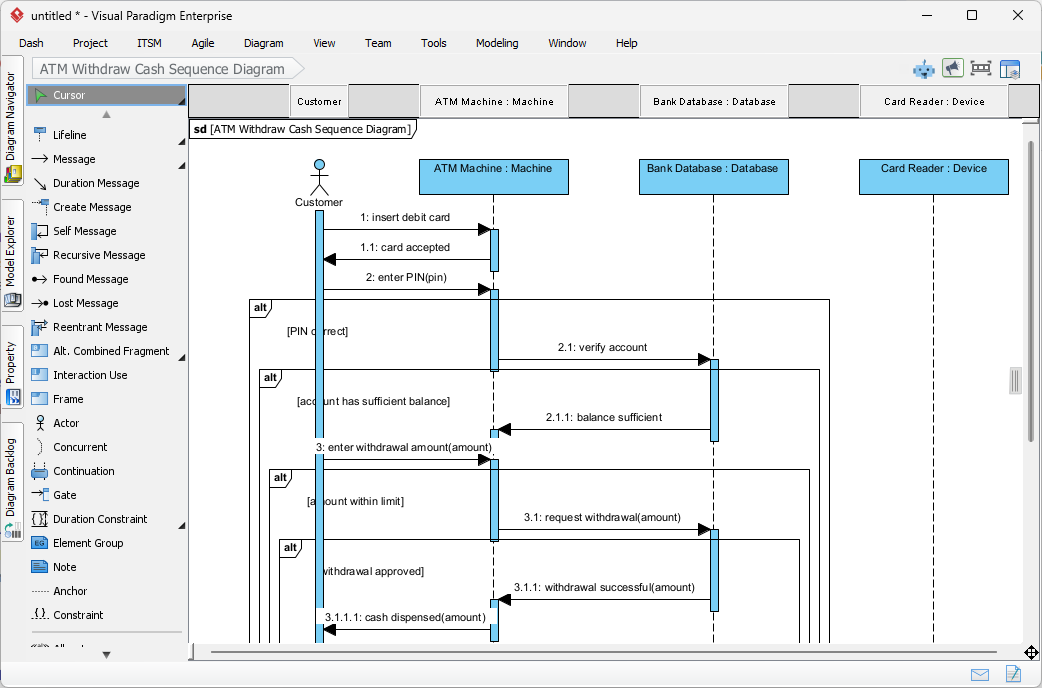Expand Alt. Combined Fragment options arrow
This screenshot has width=1042, height=688.
click(x=182, y=357)
